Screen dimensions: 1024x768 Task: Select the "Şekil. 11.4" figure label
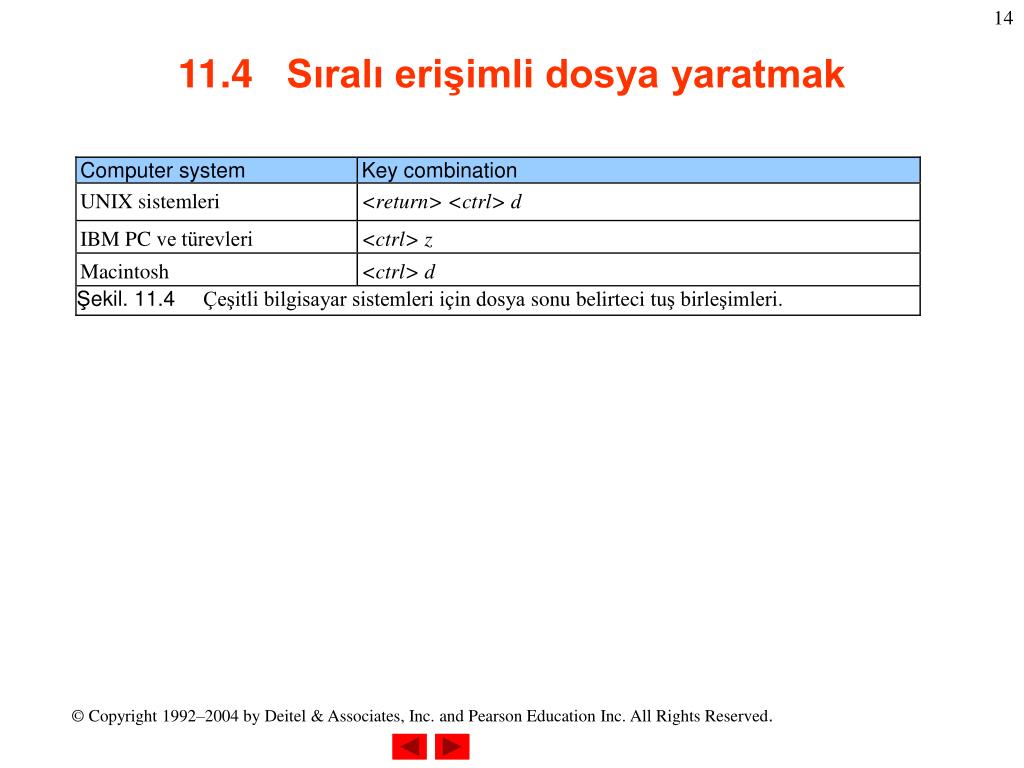pyautogui.click(x=125, y=300)
